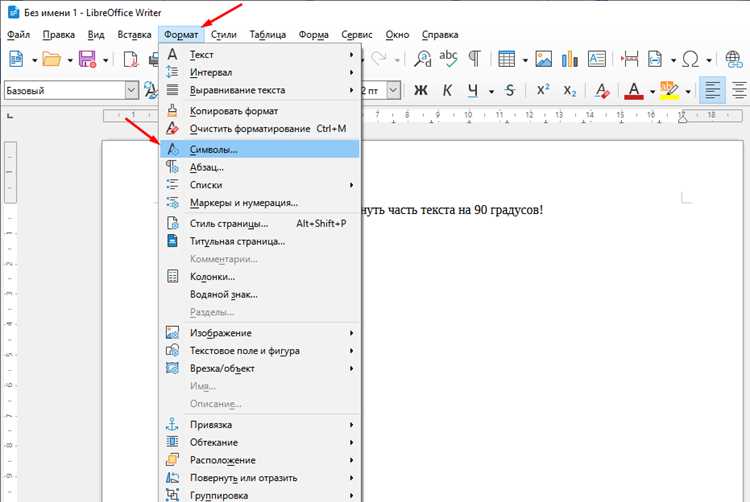The height and width of the screenshot is (502, 750).
Task: Expand Open recent dropdown arrow
Action: 70,60
